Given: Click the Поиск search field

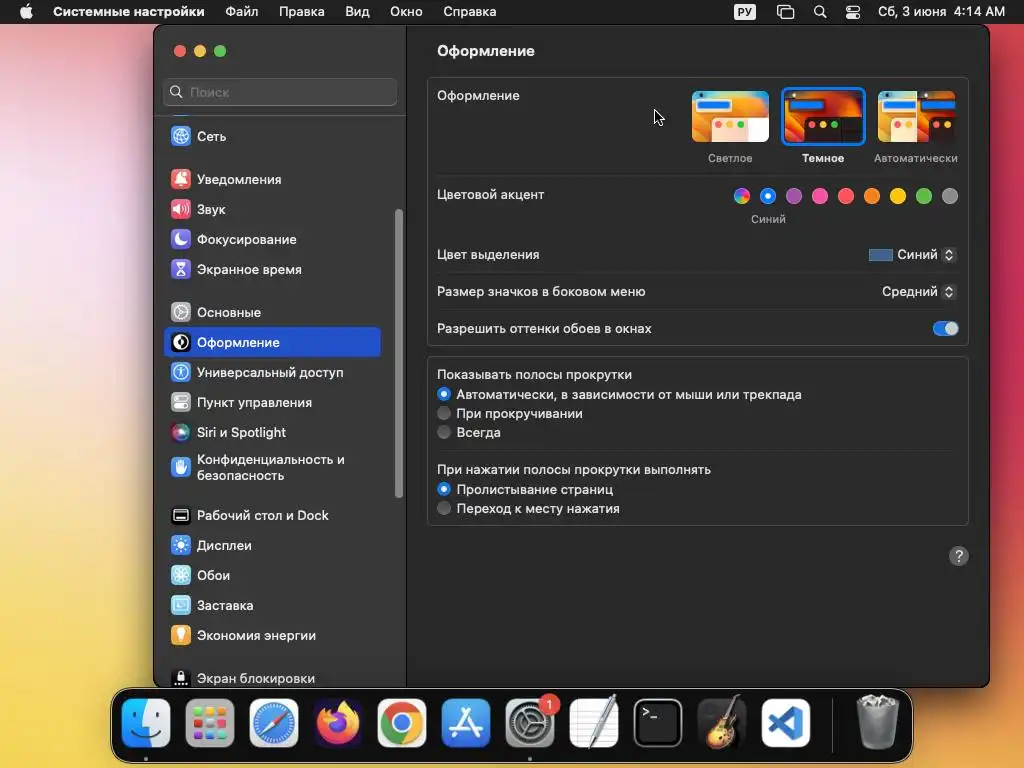Looking at the screenshot, I should 280,92.
